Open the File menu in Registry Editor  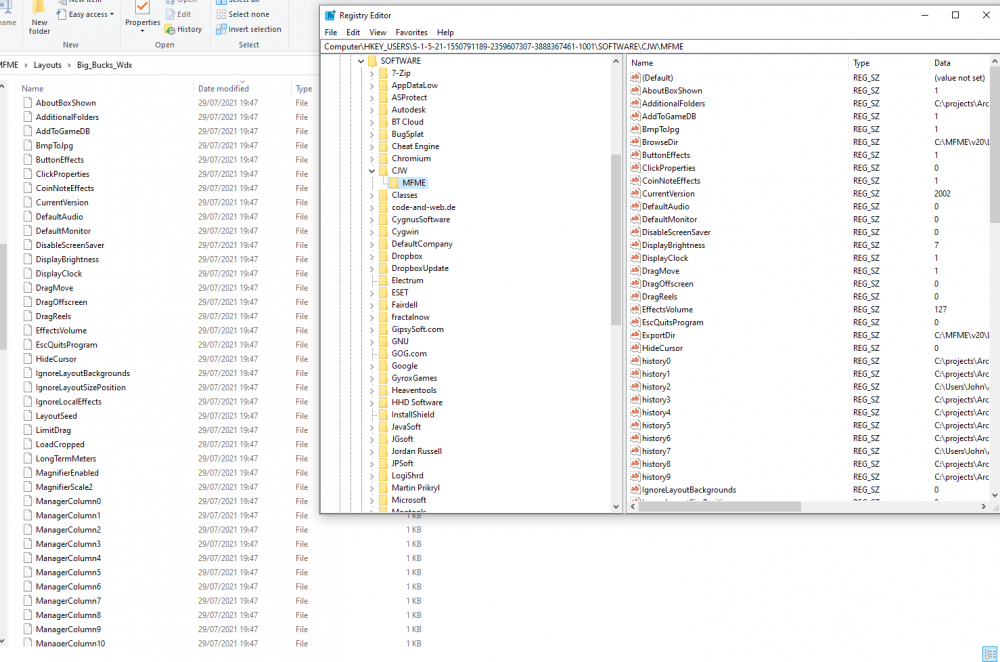click(331, 33)
